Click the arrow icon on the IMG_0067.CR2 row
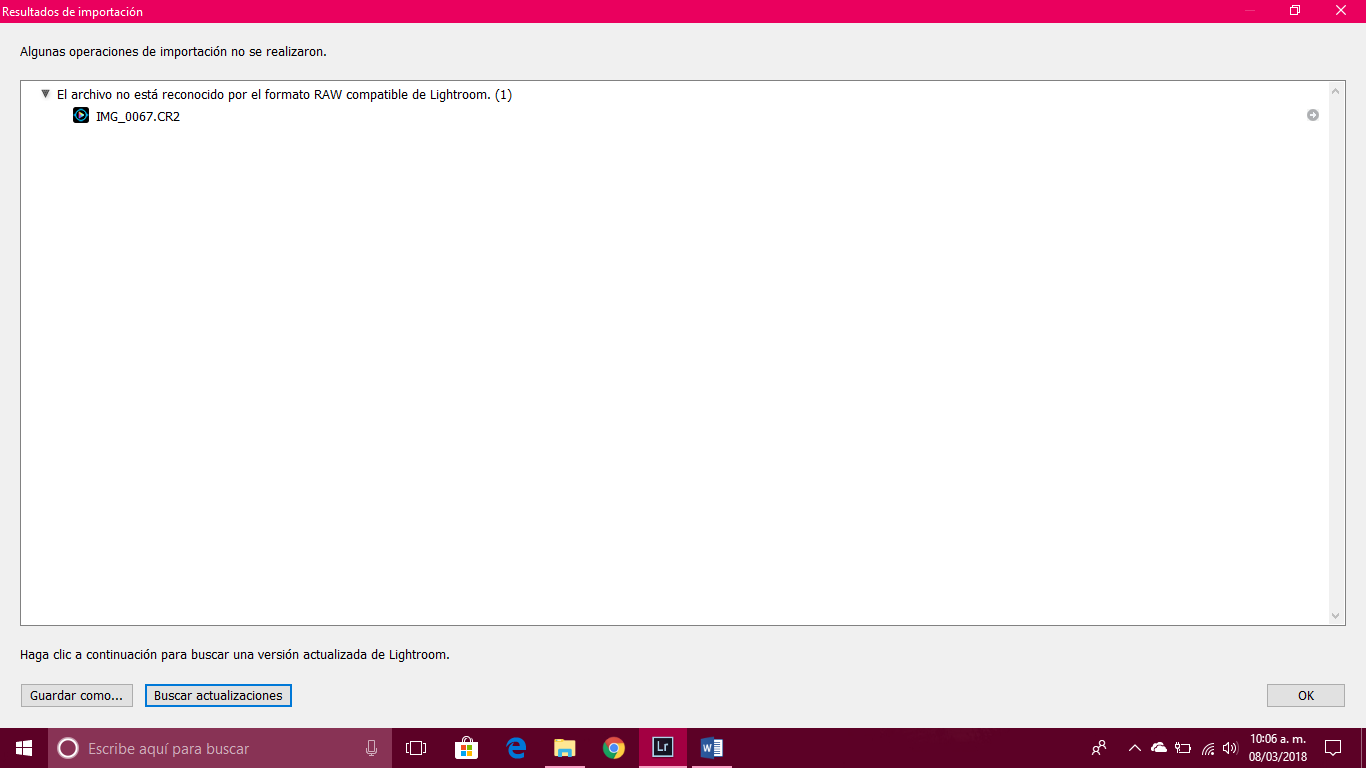 pyautogui.click(x=1313, y=115)
